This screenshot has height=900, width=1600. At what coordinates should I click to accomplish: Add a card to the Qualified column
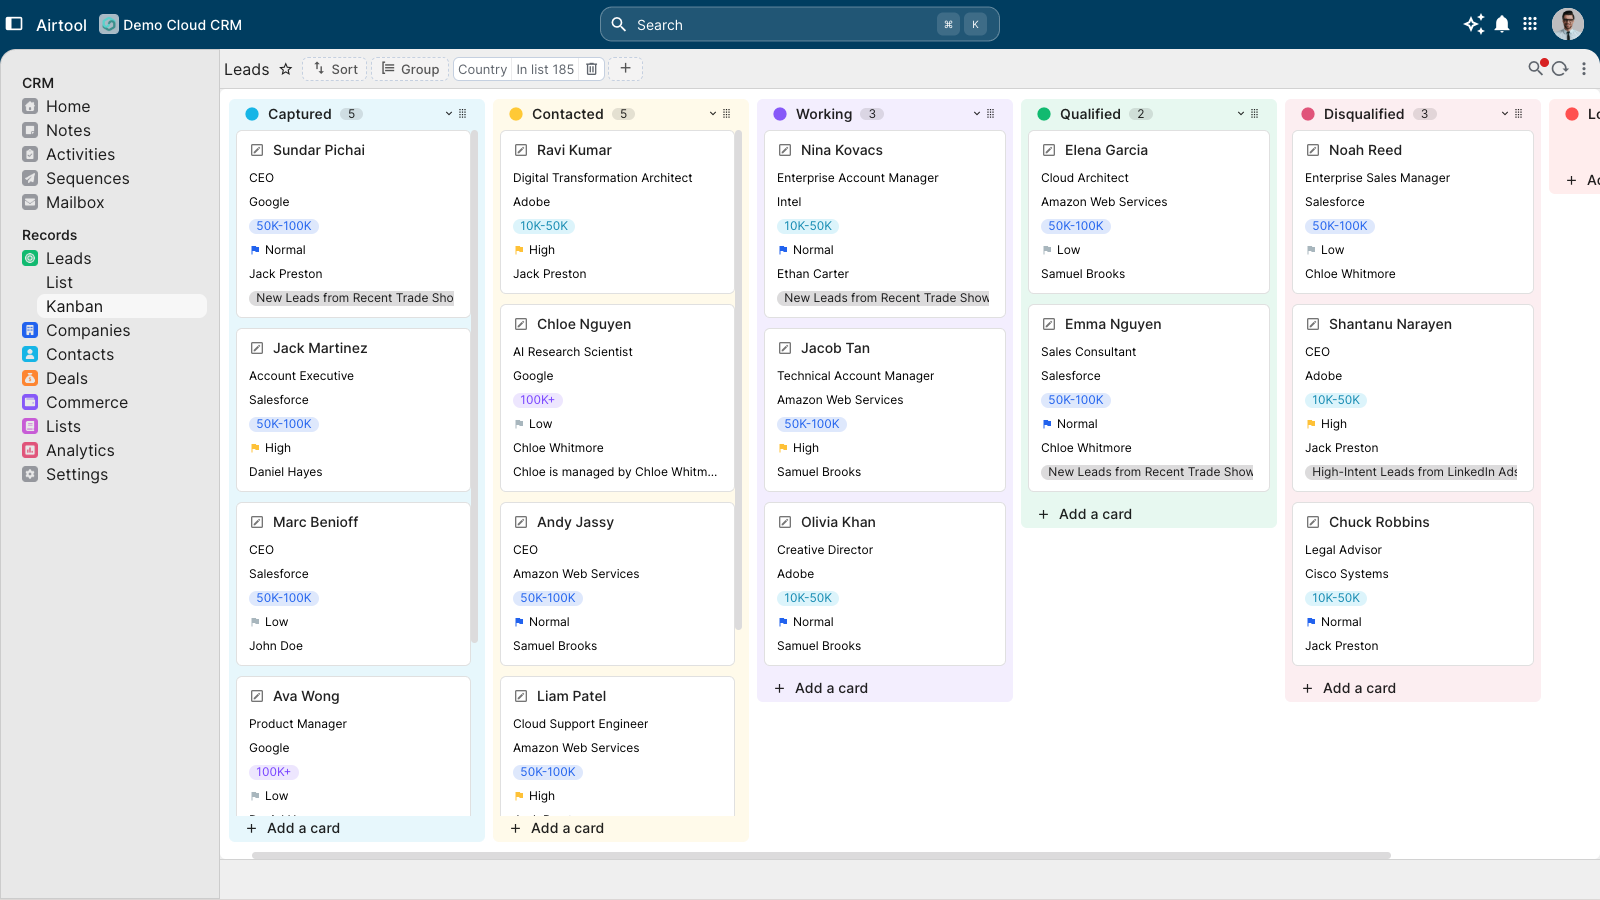click(x=1085, y=514)
